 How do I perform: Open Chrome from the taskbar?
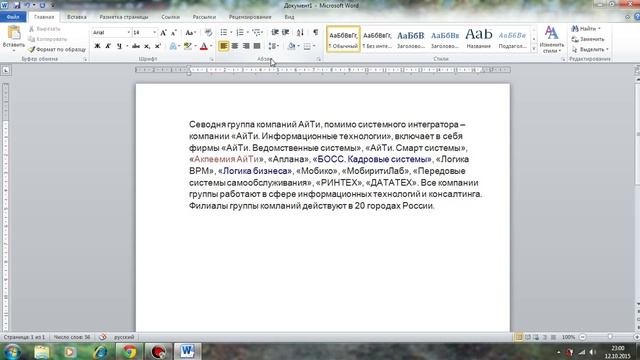coord(129,351)
